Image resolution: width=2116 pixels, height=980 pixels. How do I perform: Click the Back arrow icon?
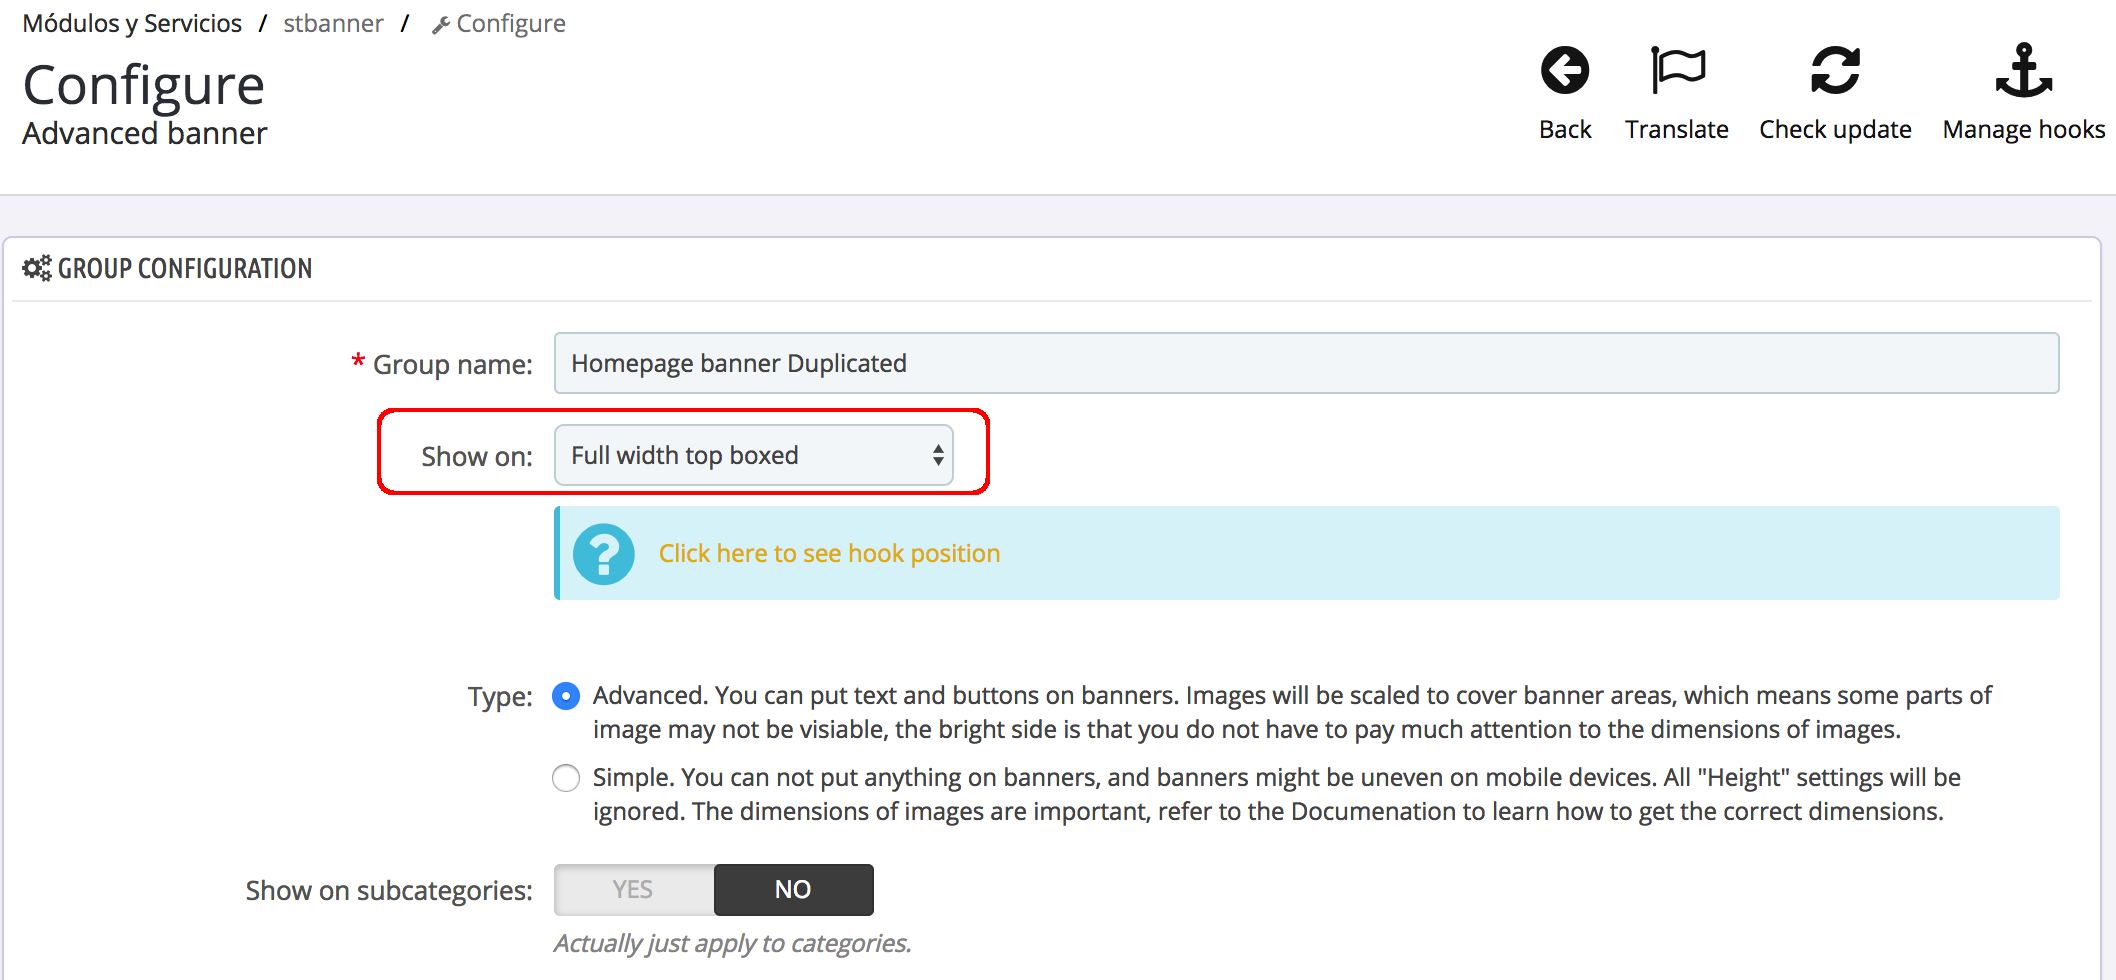1564,71
